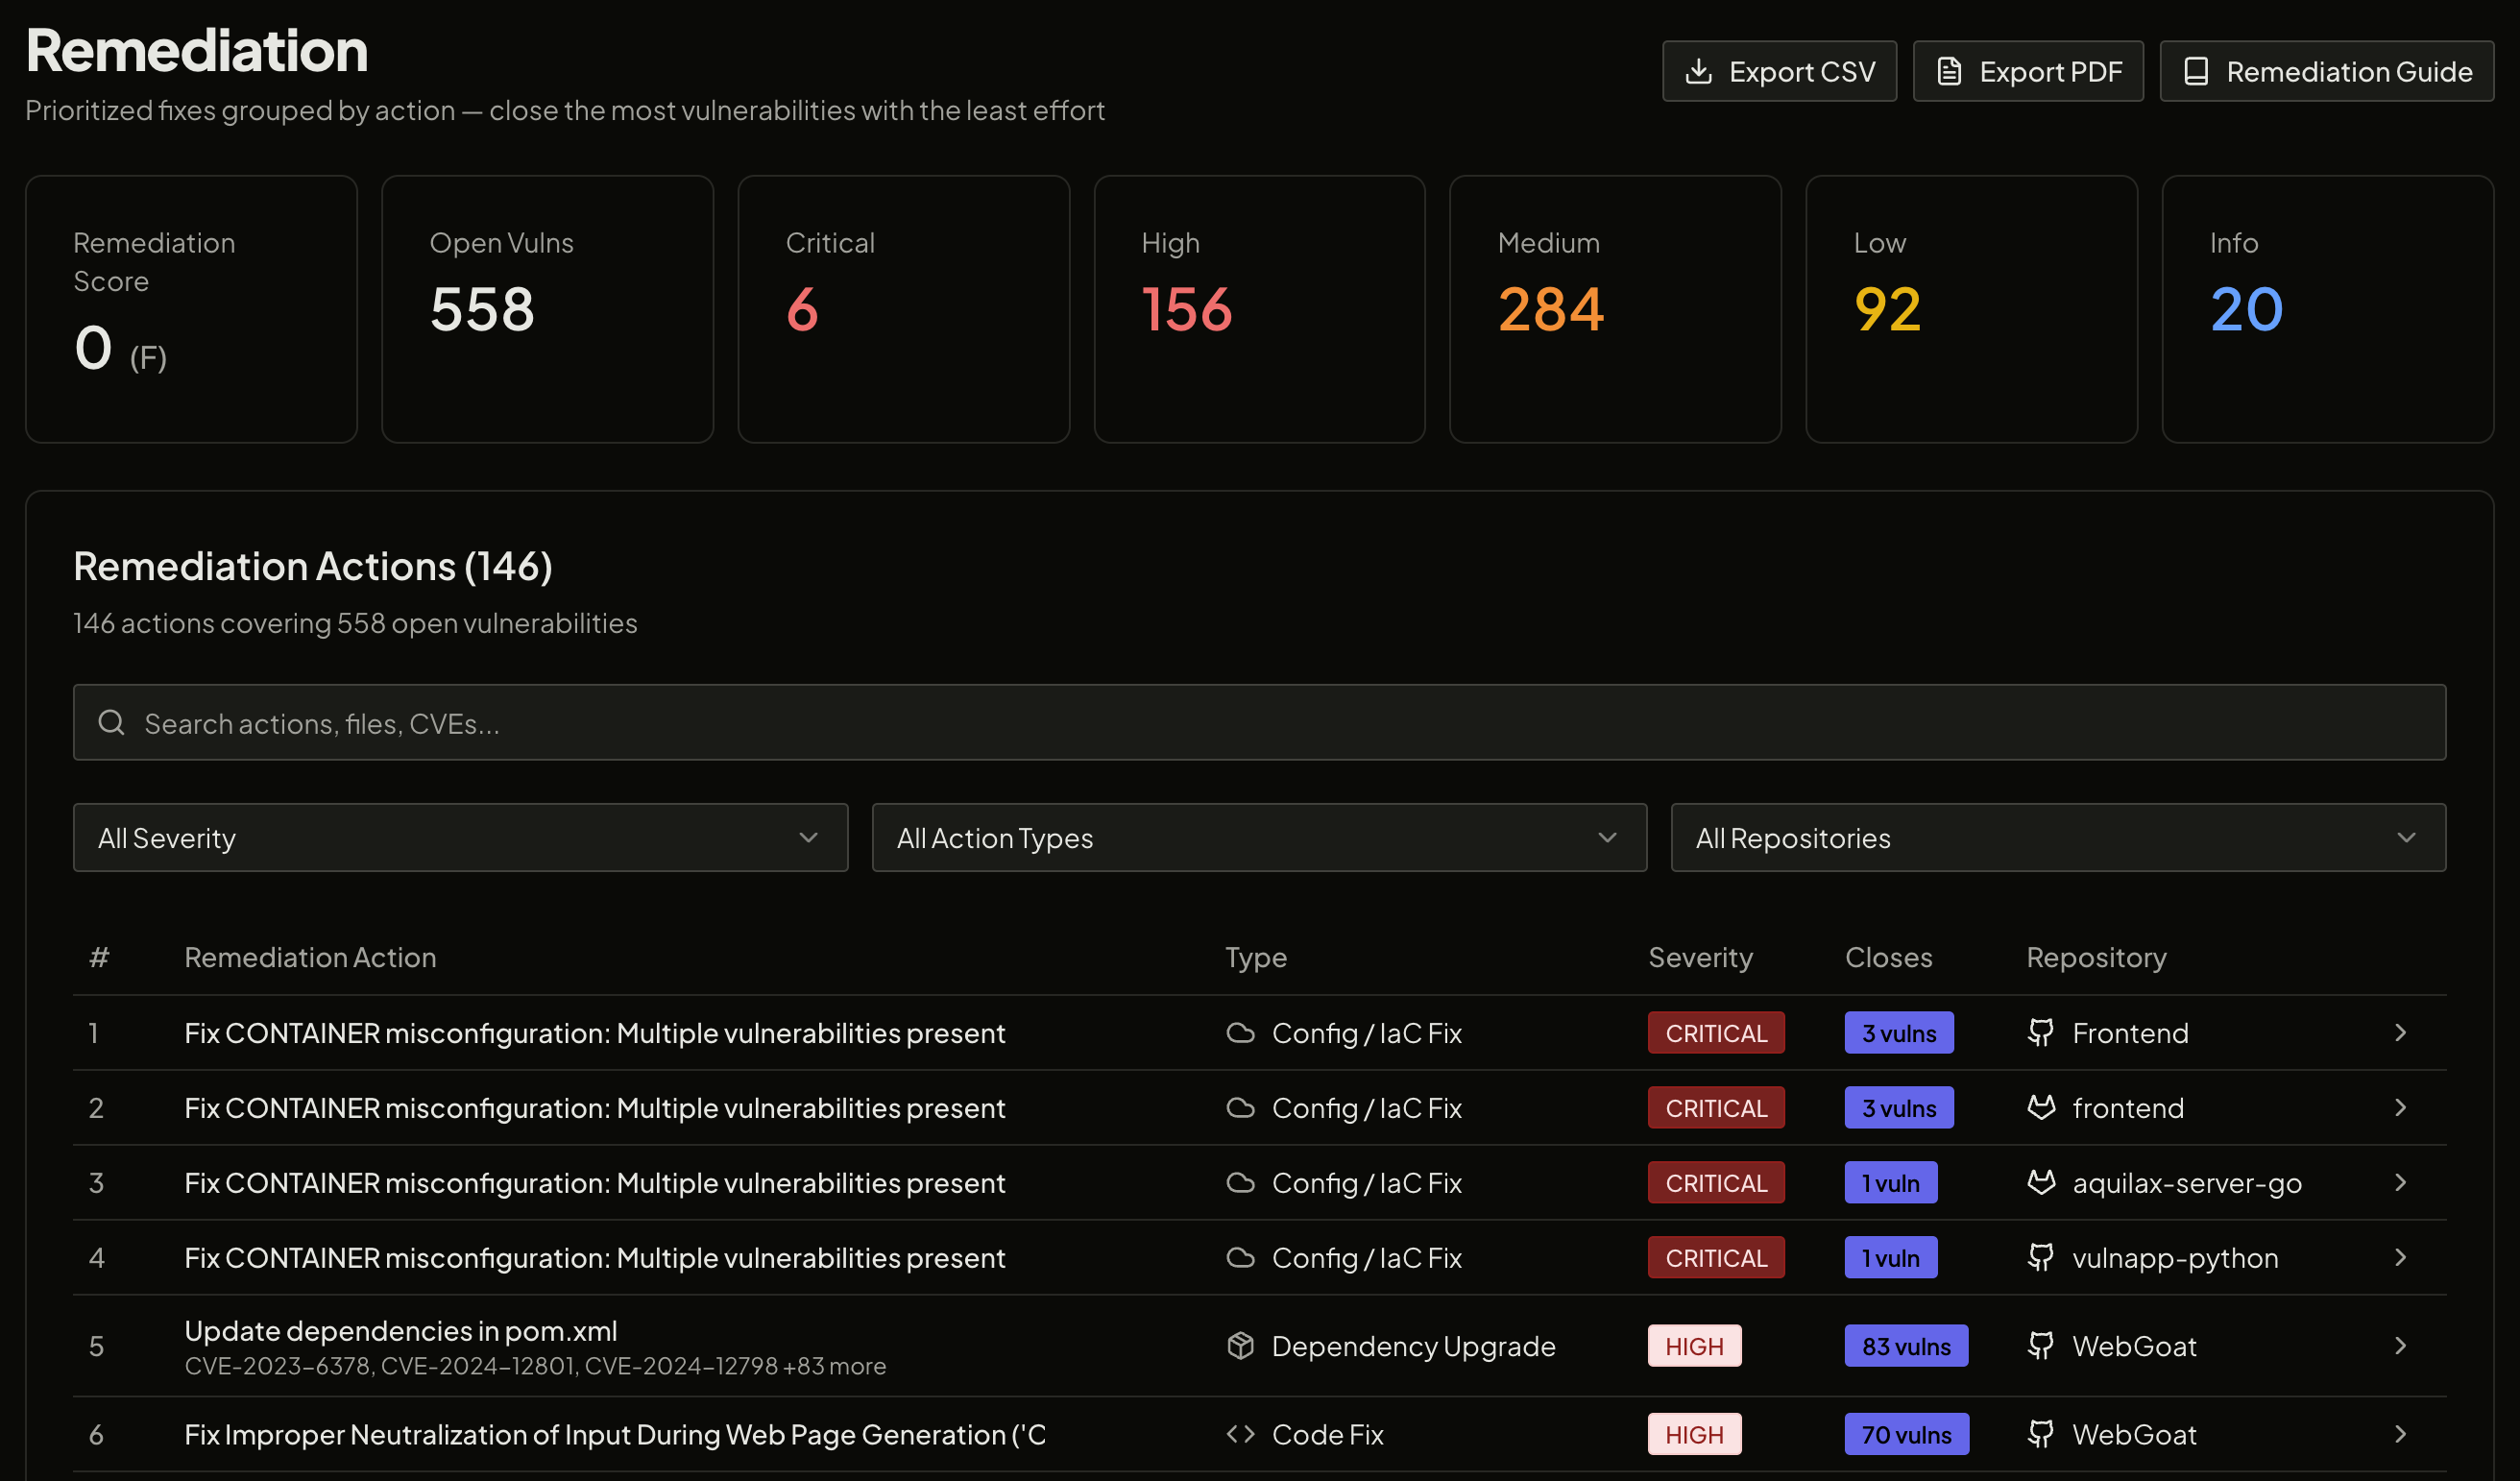2520x1481 pixels.
Task: Click the search magnifier icon
Action: pyautogui.click(x=111, y=722)
